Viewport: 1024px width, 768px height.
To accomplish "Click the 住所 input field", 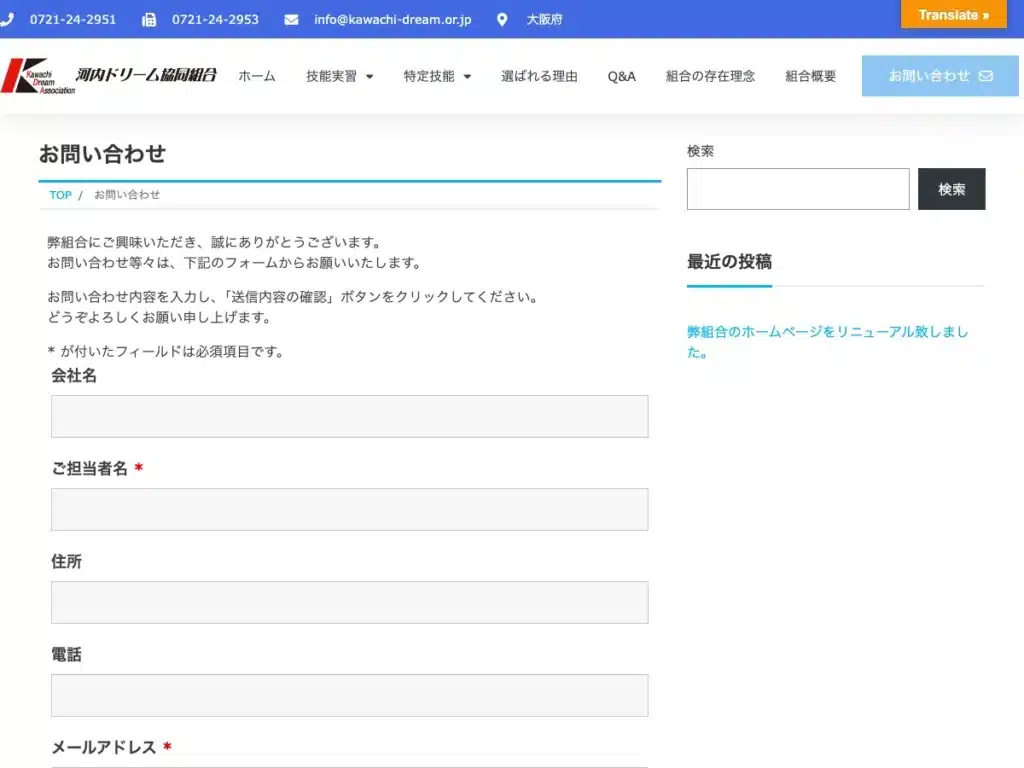I will point(349,602).
